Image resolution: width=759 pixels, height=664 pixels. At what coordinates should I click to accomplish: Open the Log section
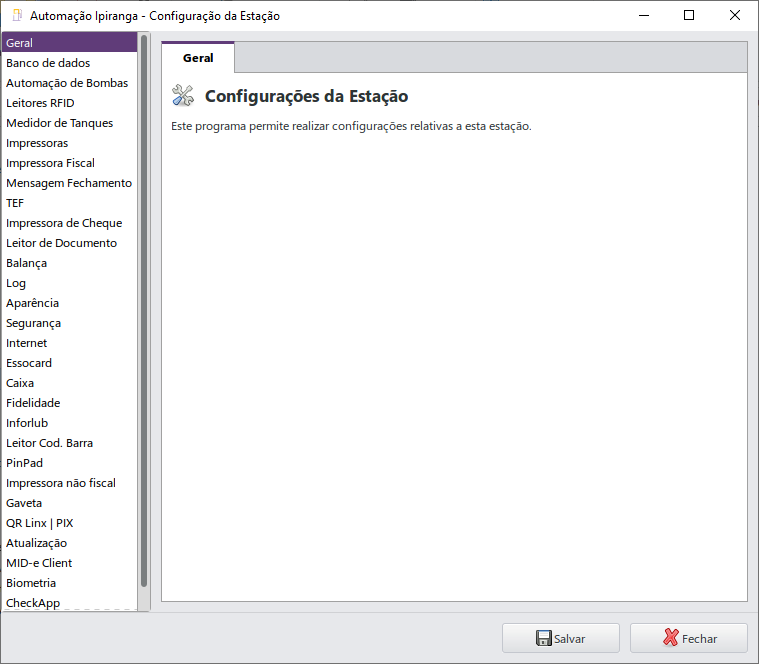click(x=70, y=283)
